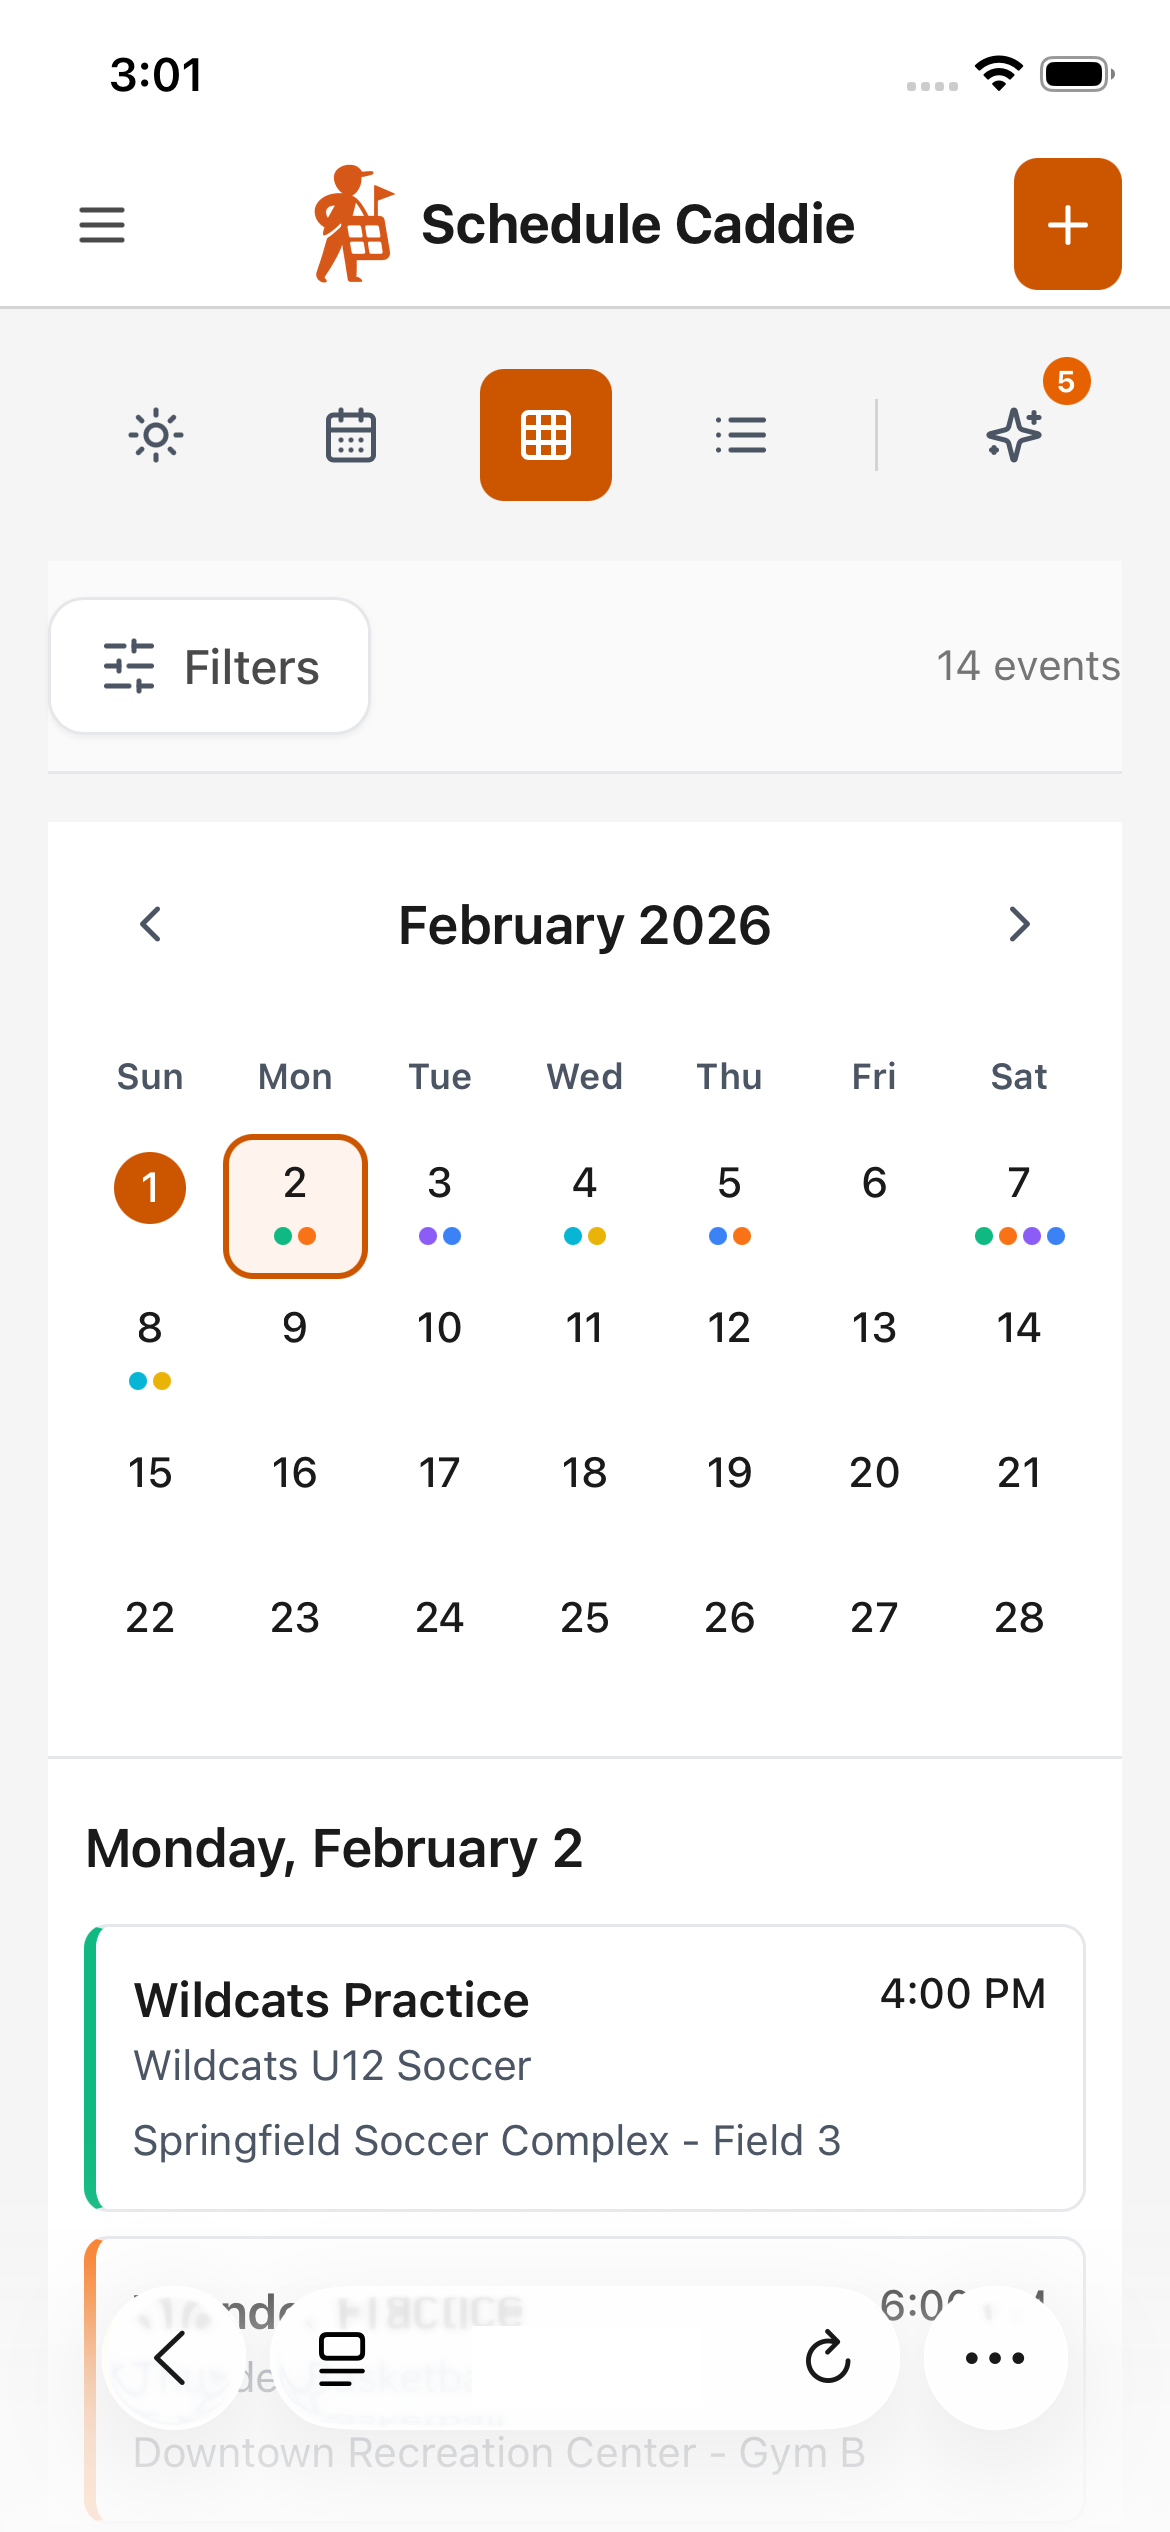Switch to the agenda calendar icon view

point(350,434)
